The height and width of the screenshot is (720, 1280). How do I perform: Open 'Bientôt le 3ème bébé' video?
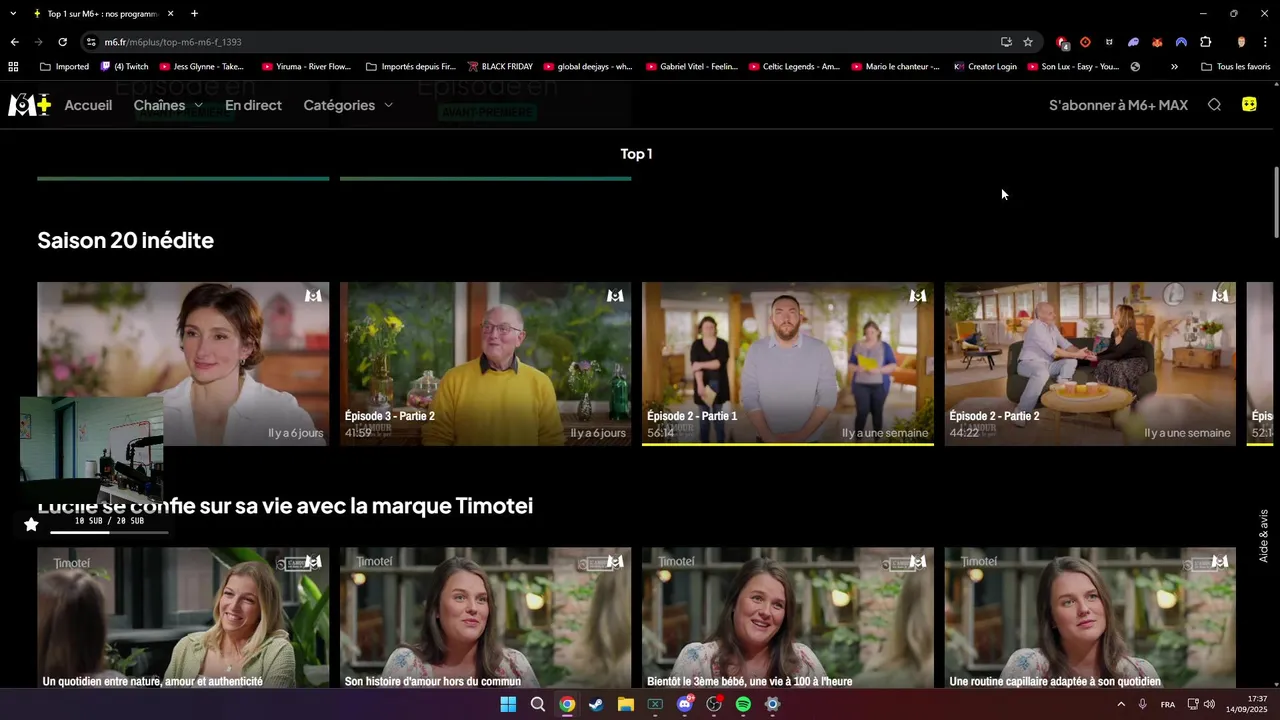[x=788, y=618]
